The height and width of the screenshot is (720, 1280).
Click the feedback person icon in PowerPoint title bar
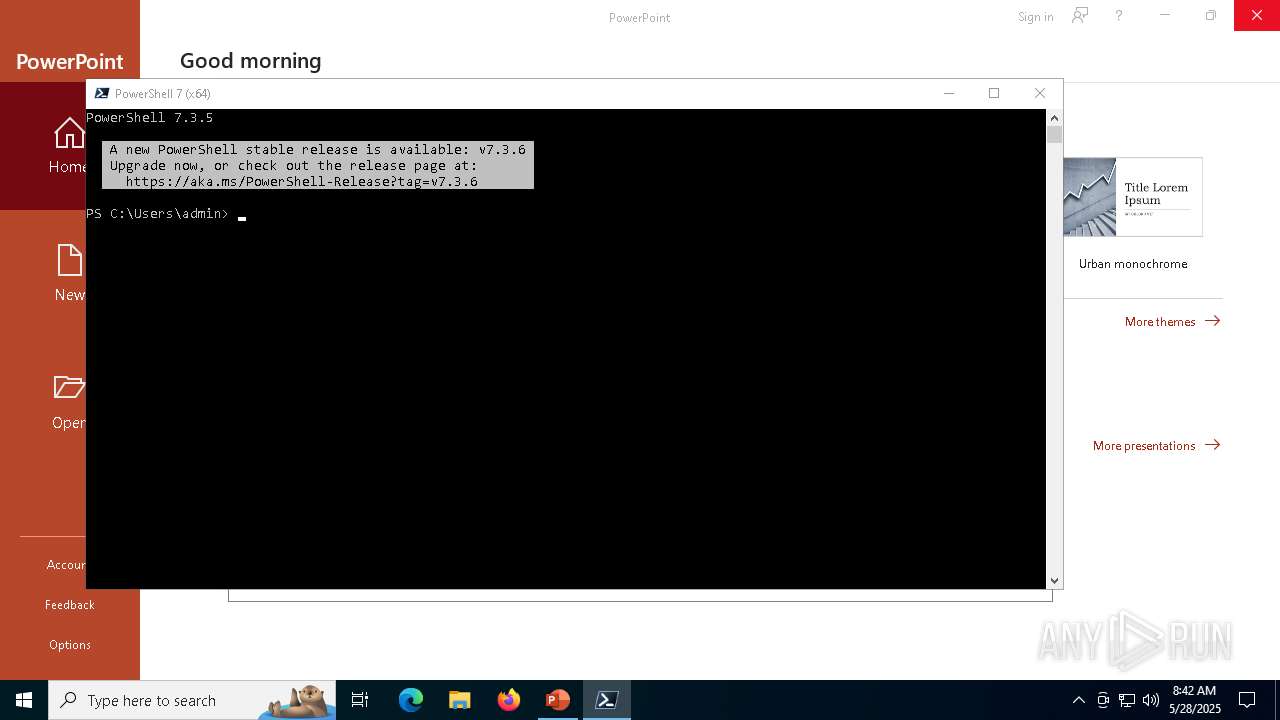click(1080, 16)
